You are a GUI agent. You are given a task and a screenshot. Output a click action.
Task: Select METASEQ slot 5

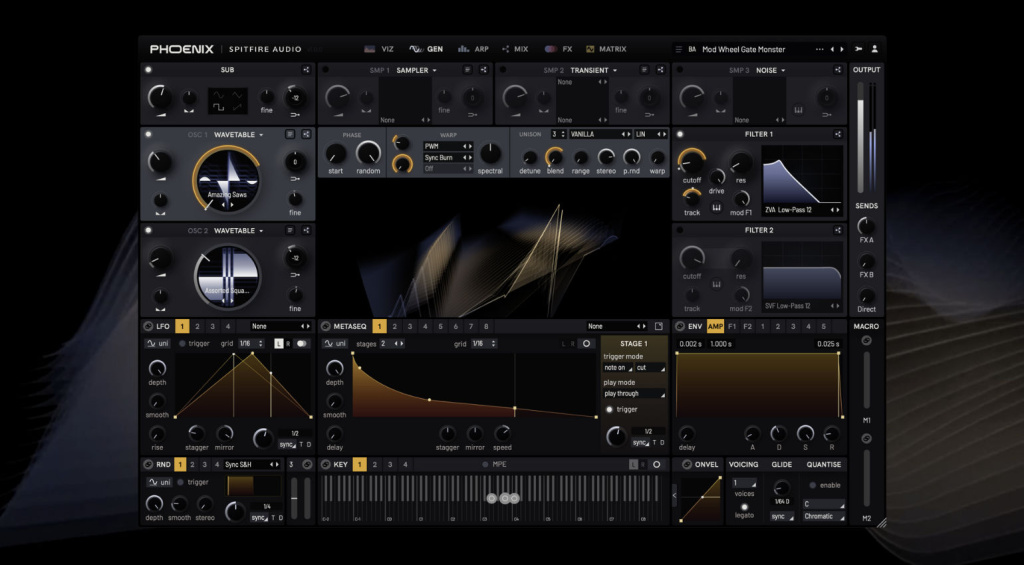(x=440, y=327)
